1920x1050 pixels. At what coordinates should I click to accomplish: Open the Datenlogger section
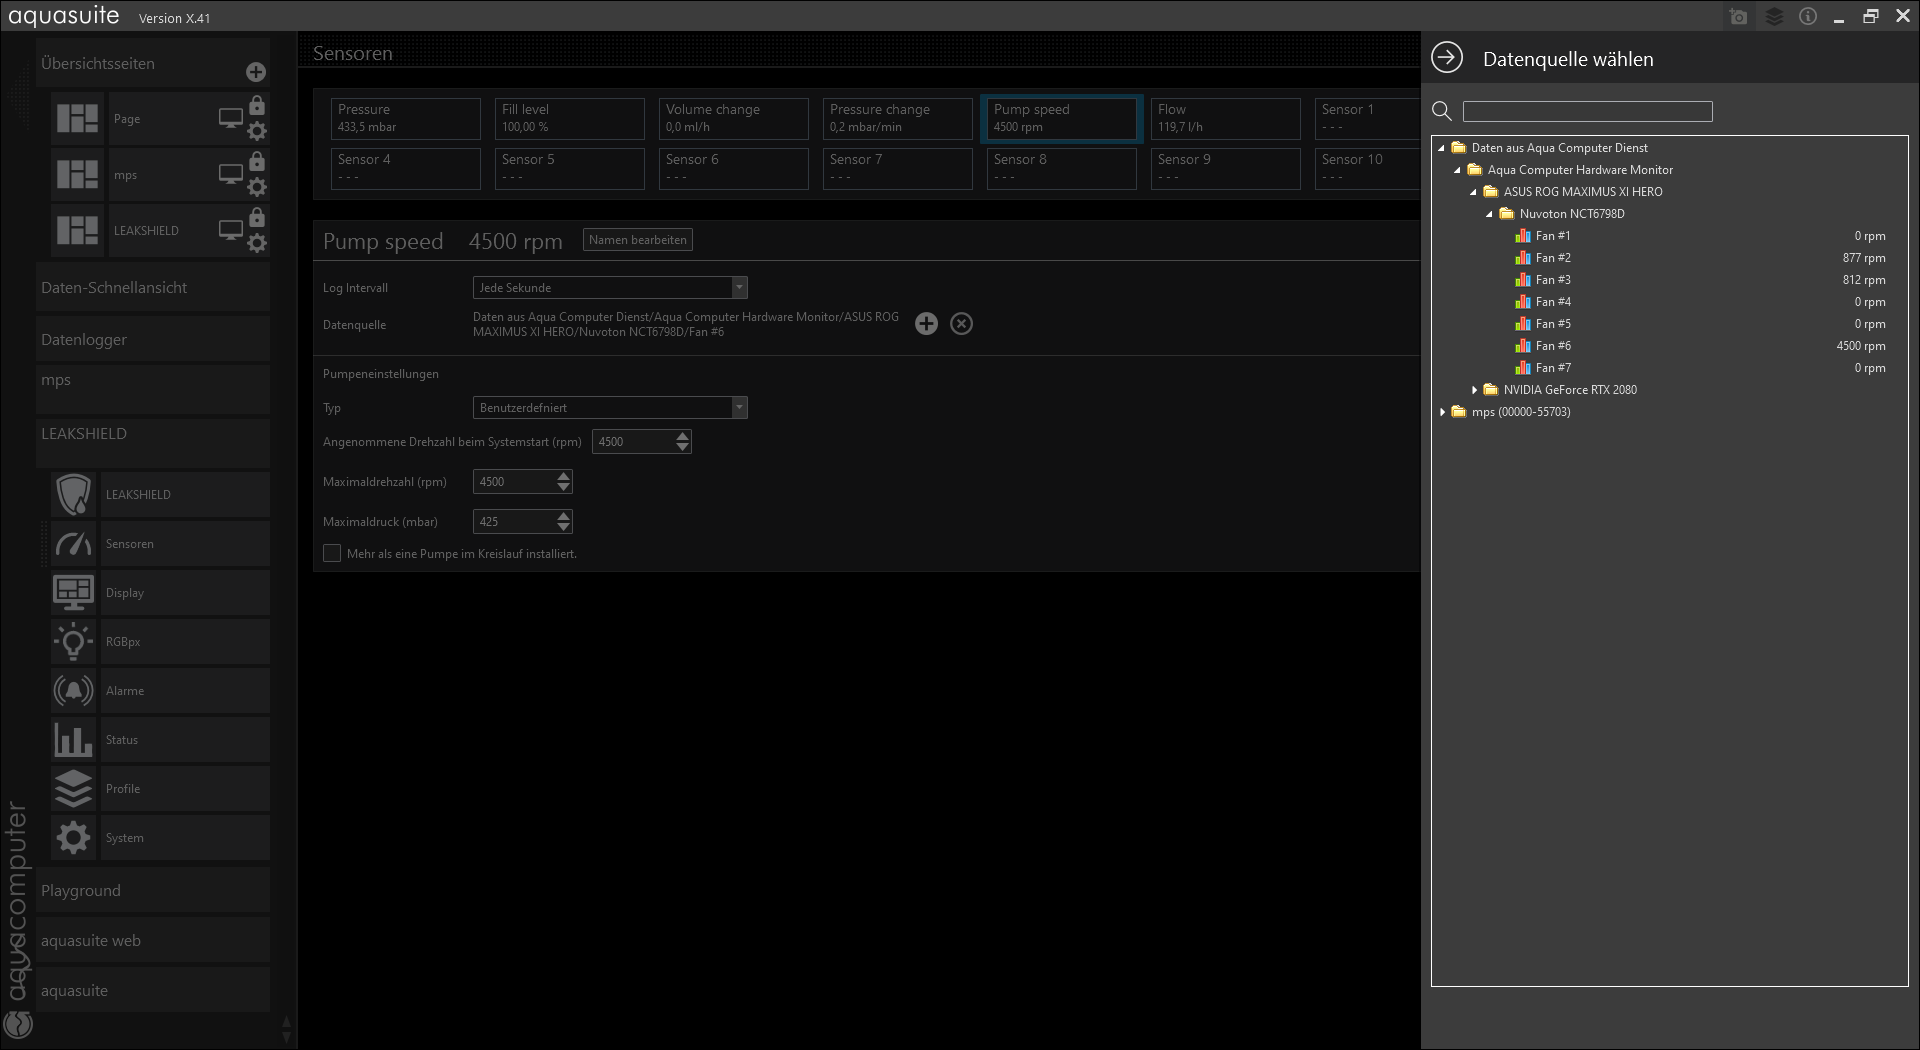84,340
